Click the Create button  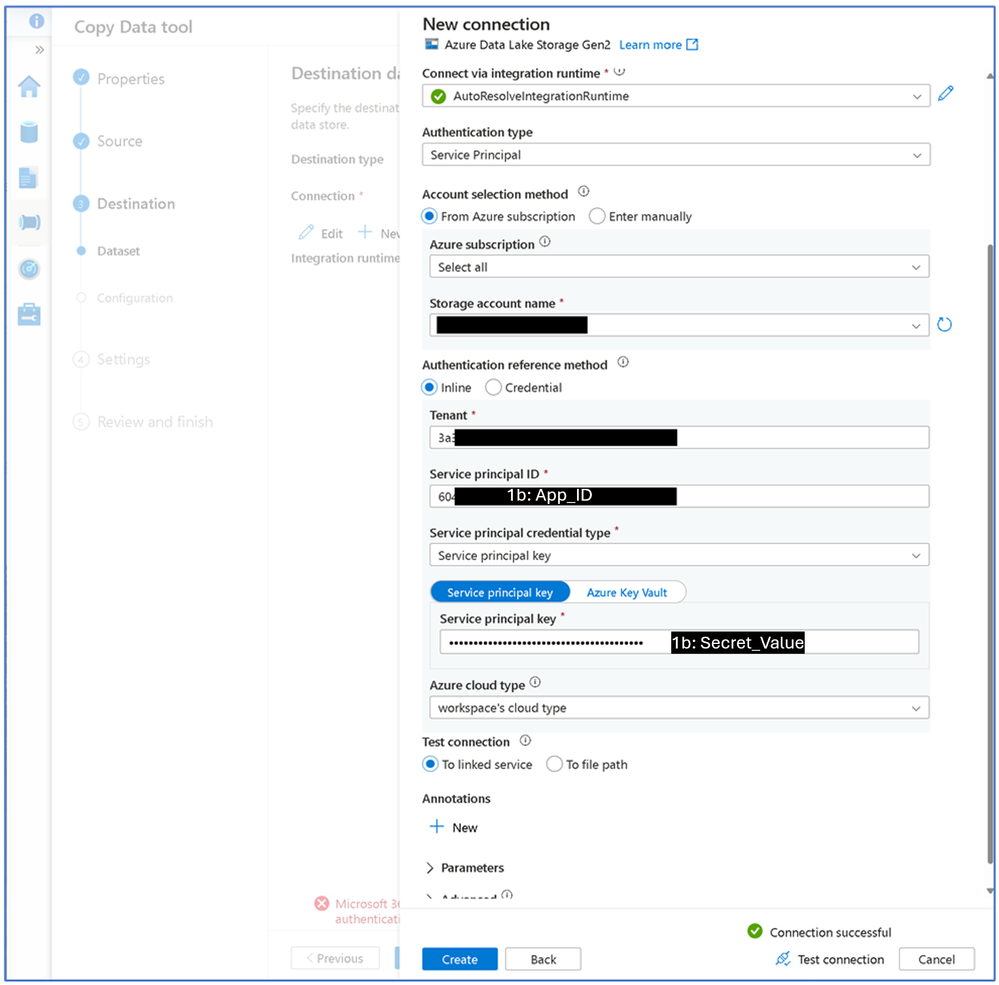(460, 959)
